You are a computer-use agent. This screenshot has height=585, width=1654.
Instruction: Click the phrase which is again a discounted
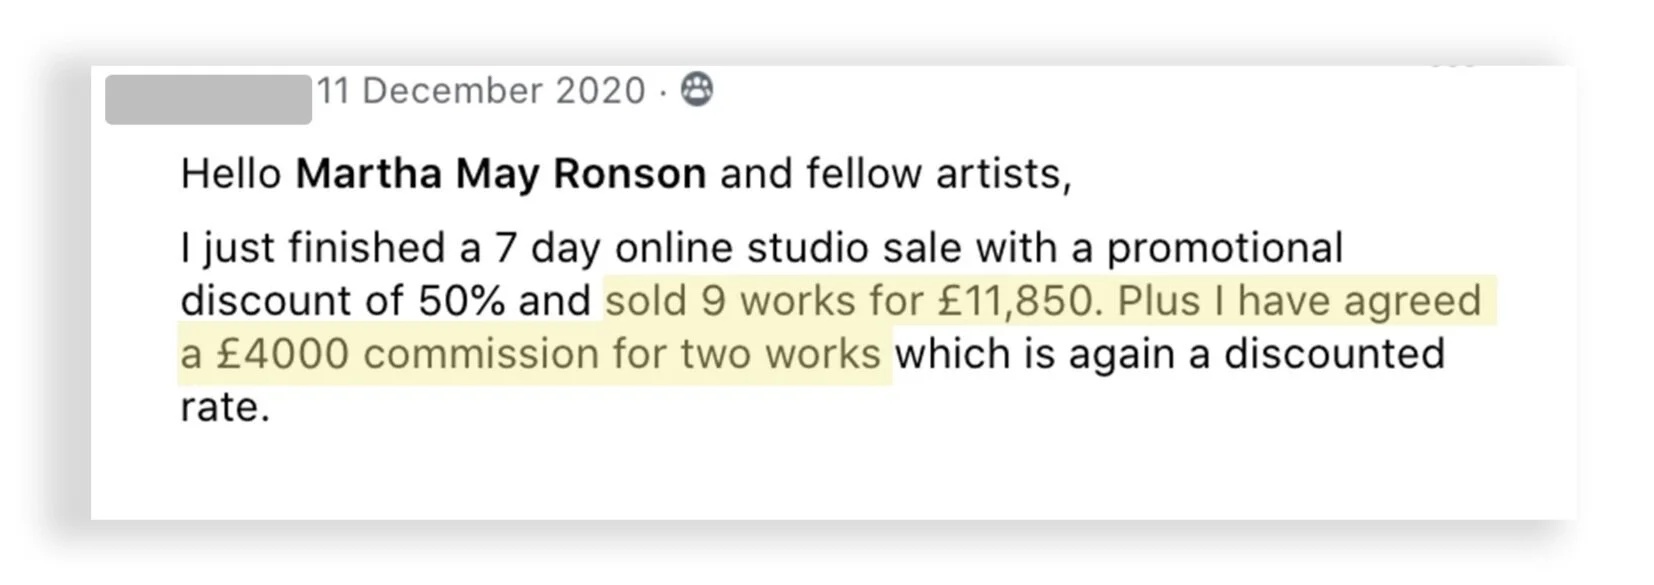(x=1169, y=354)
